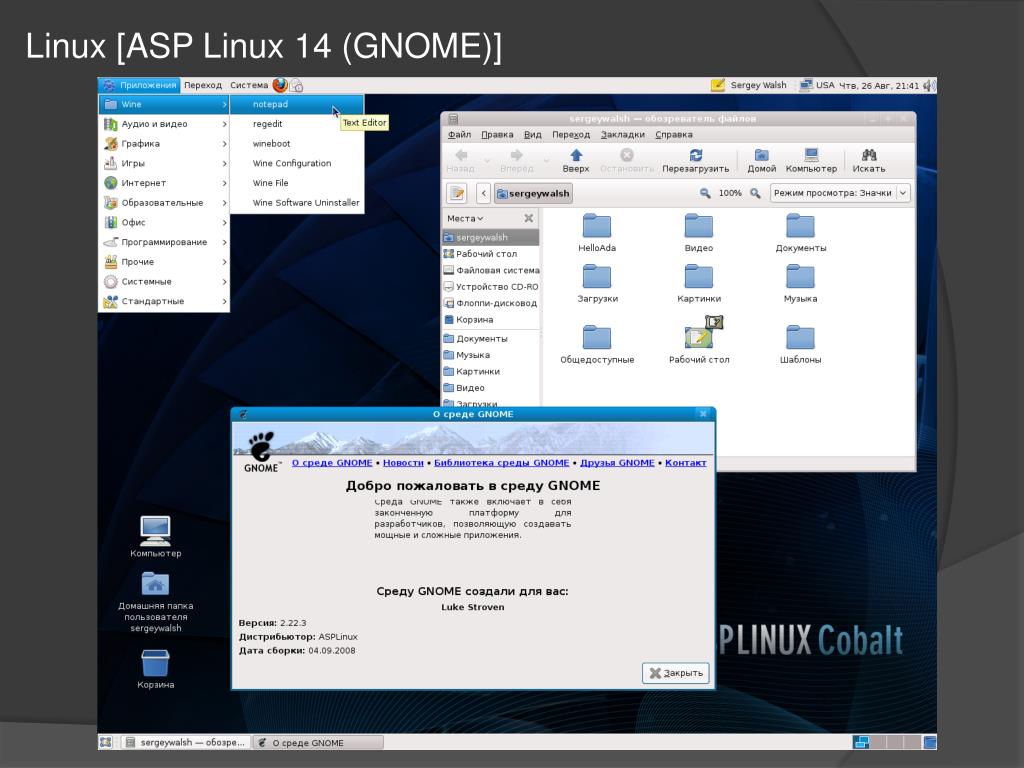Select Корзина in the Места sidebar
This screenshot has height=768, width=1024.
pos(491,319)
